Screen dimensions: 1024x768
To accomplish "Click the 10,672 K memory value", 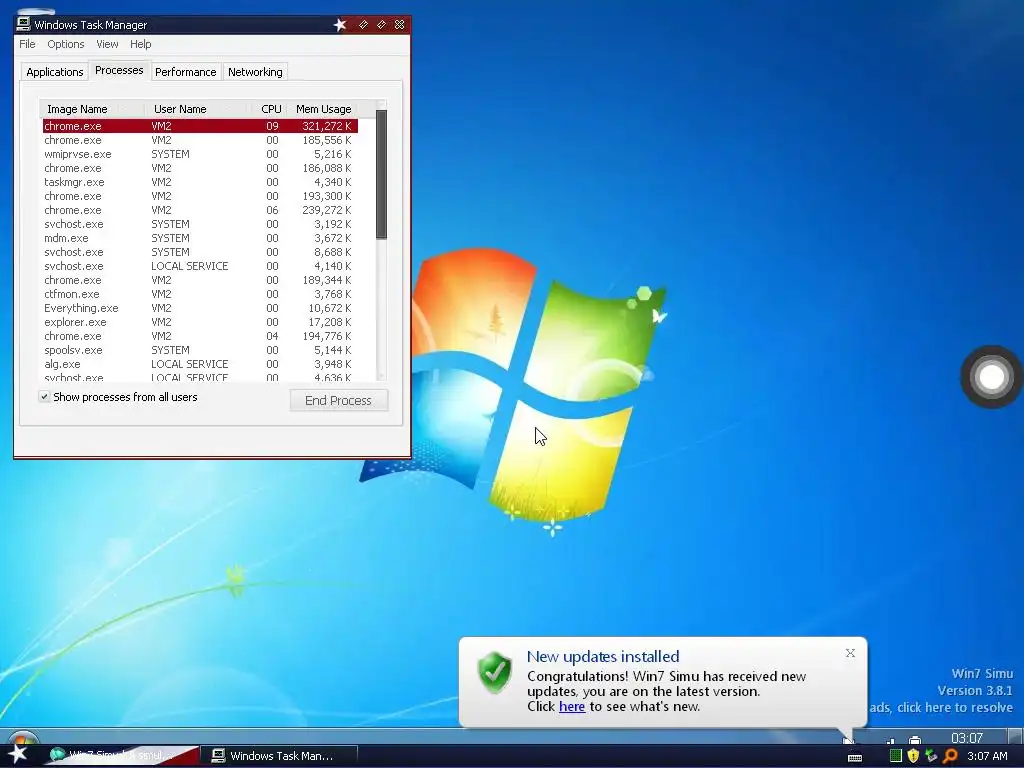I will [330, 308].
